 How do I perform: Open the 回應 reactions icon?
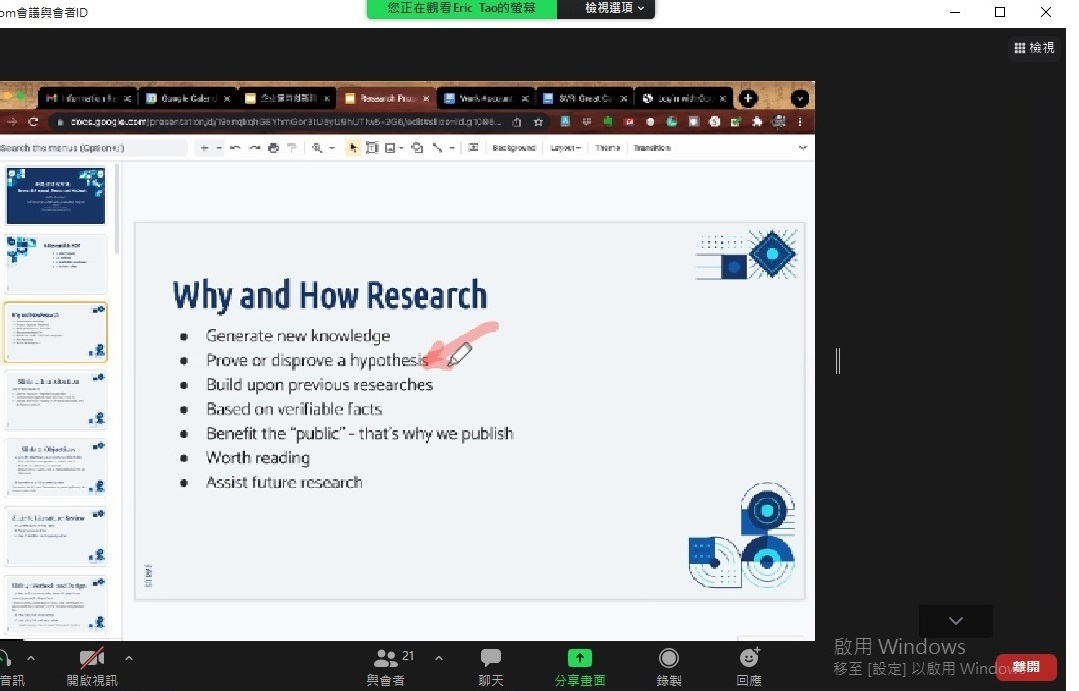click(x=749, y=658)
